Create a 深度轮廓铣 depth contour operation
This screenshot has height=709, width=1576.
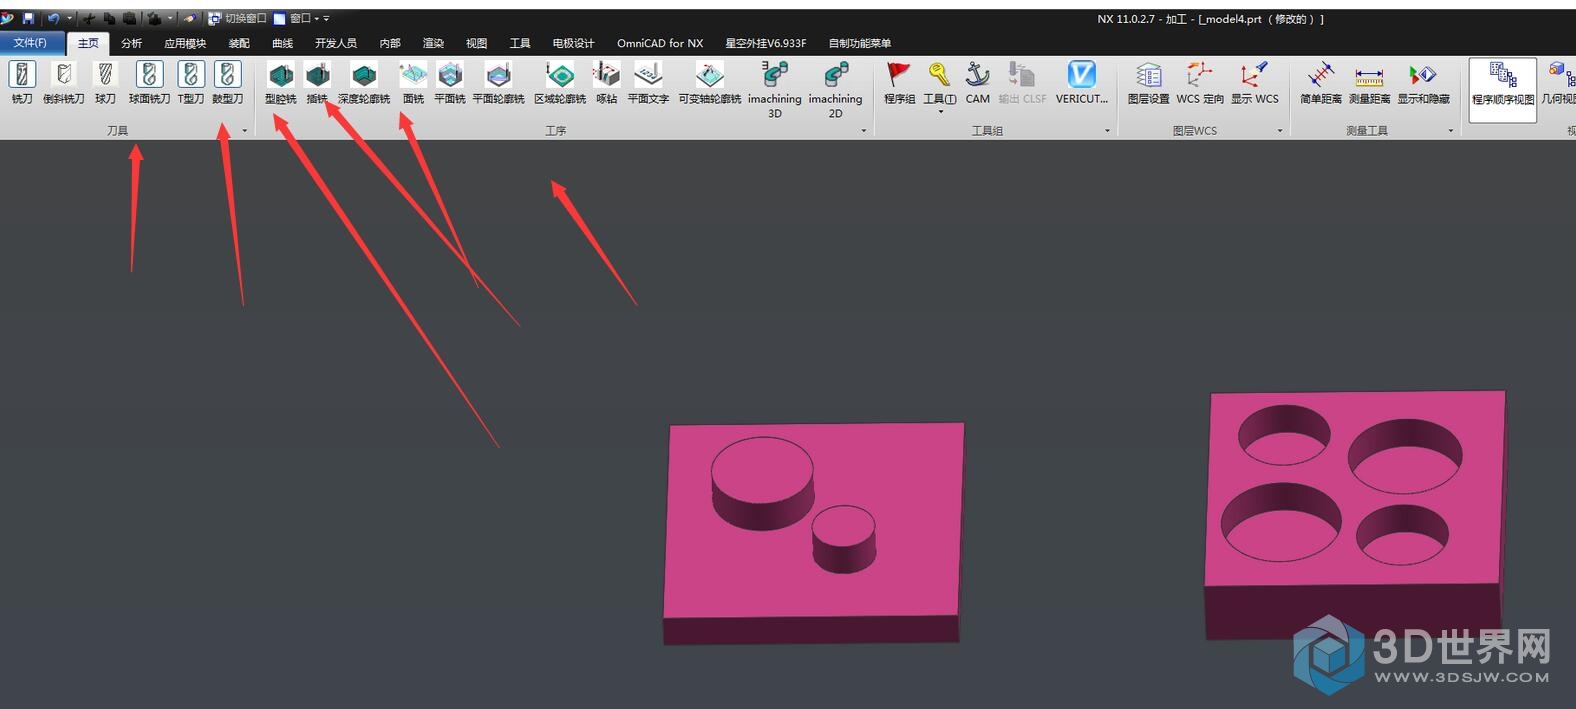coord(364,82)
